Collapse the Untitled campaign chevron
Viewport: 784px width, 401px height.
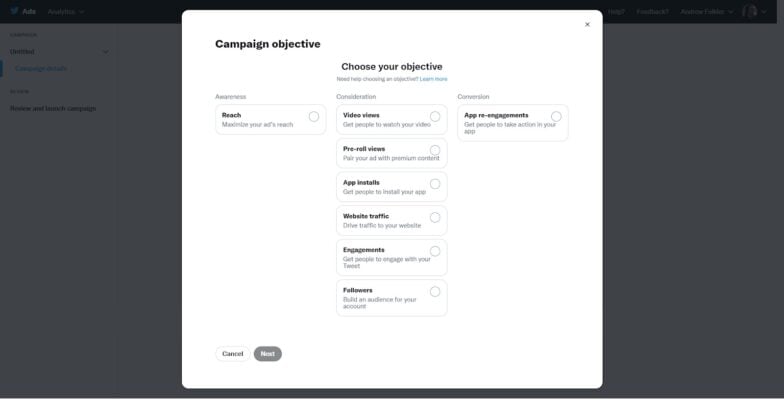click(x=106, y=52)
